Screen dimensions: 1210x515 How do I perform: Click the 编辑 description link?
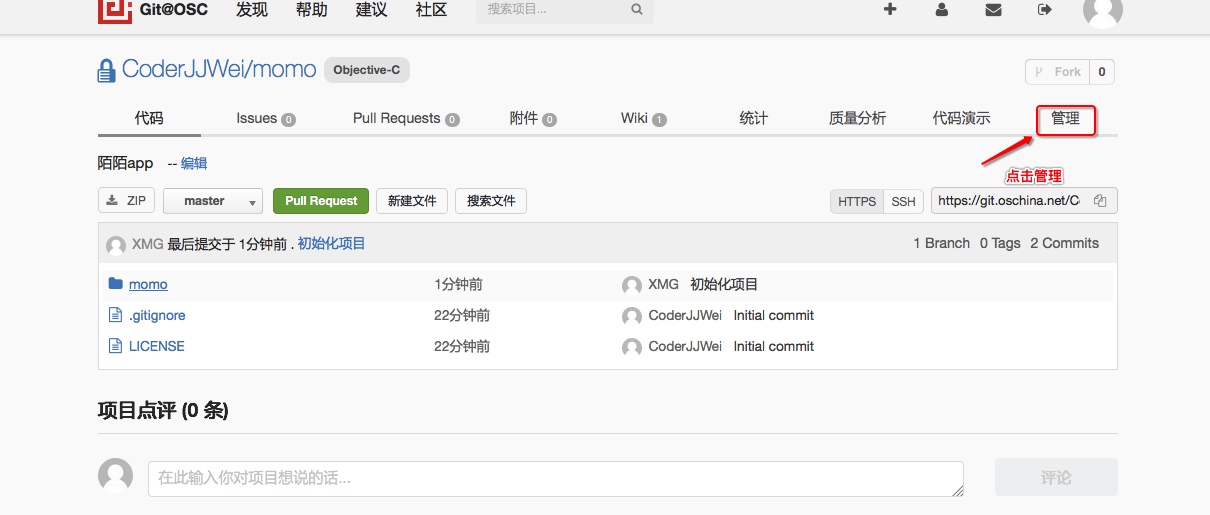(194, 163)
